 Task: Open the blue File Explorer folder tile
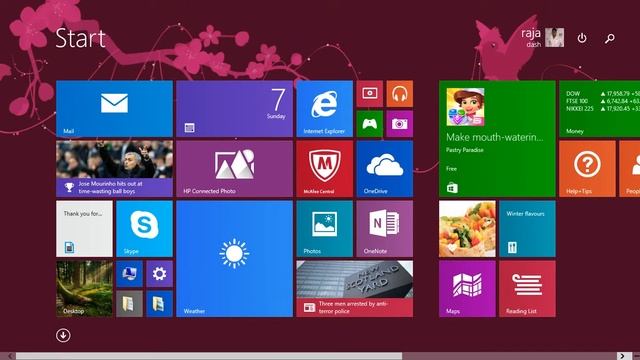(x=159, y=304)
